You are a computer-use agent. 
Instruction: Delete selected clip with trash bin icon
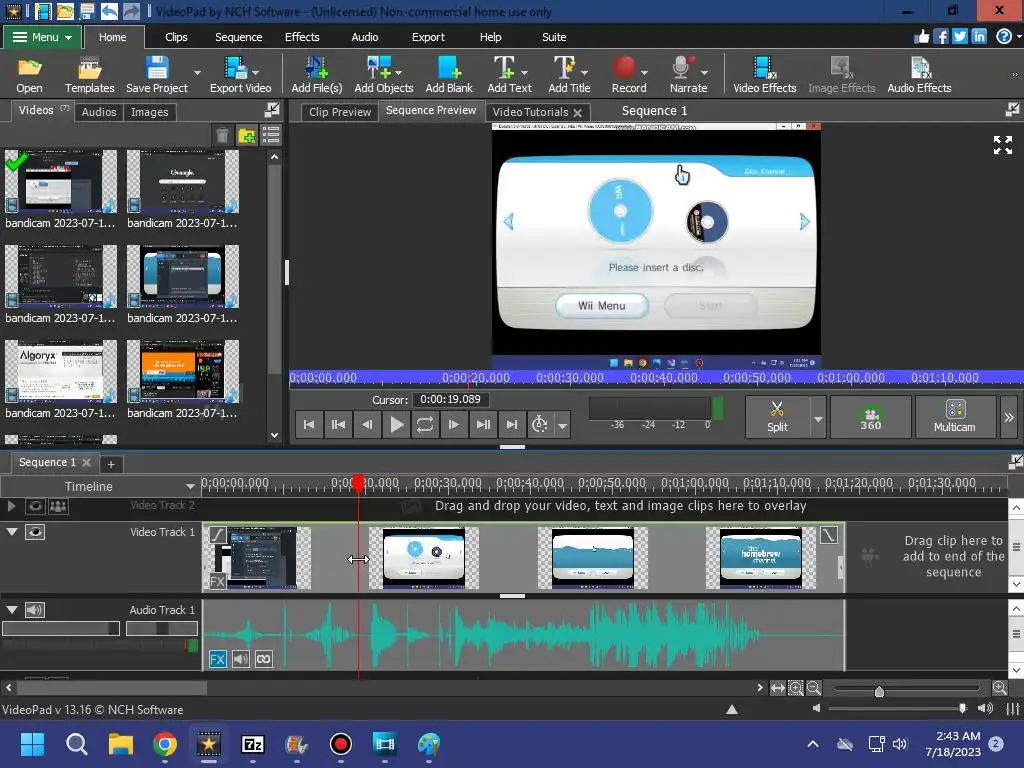(222, 135)
